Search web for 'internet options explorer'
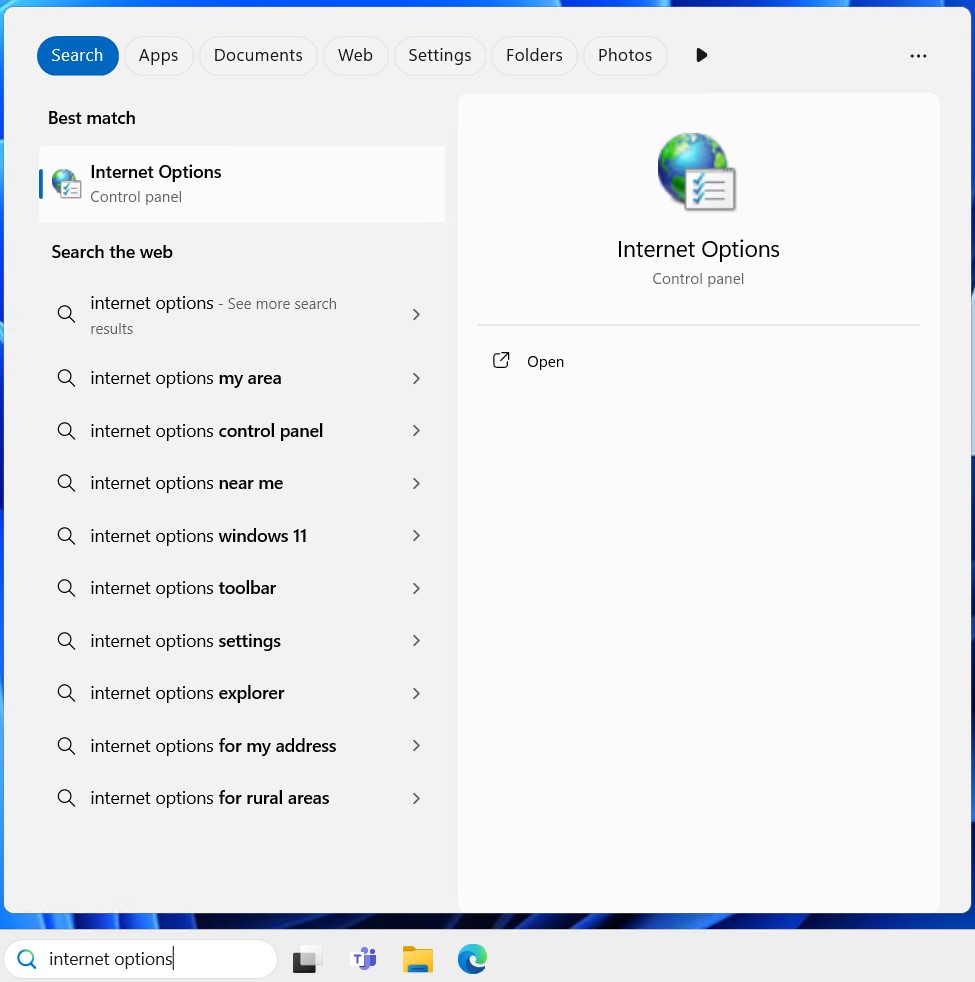Image resolution: width=975 pixels, height=982 pixels. click(242, 693)
